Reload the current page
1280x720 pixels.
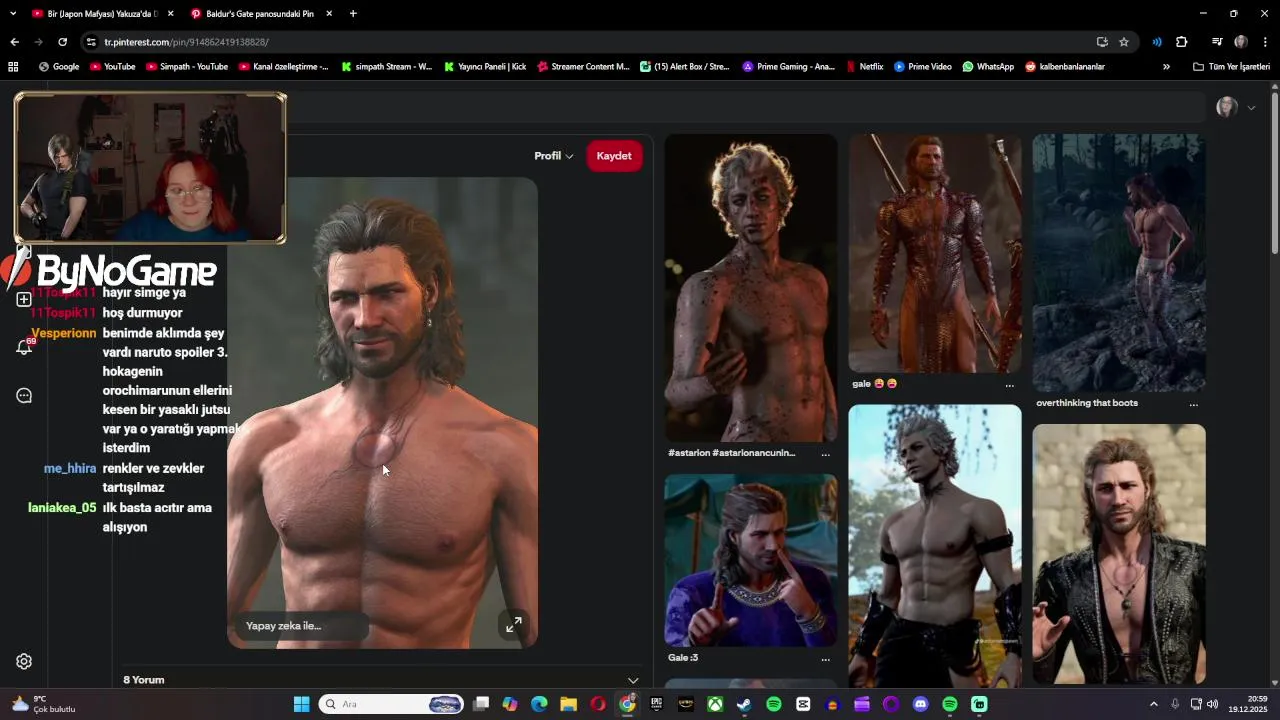point(62,42)
